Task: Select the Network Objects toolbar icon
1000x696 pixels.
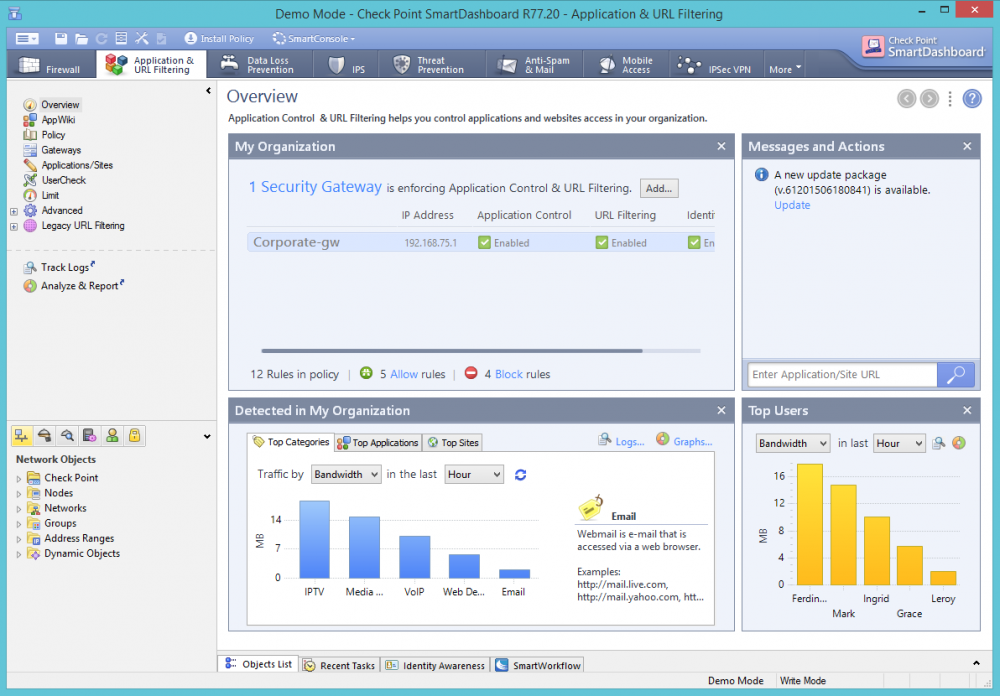Action: tap(22, 436)
